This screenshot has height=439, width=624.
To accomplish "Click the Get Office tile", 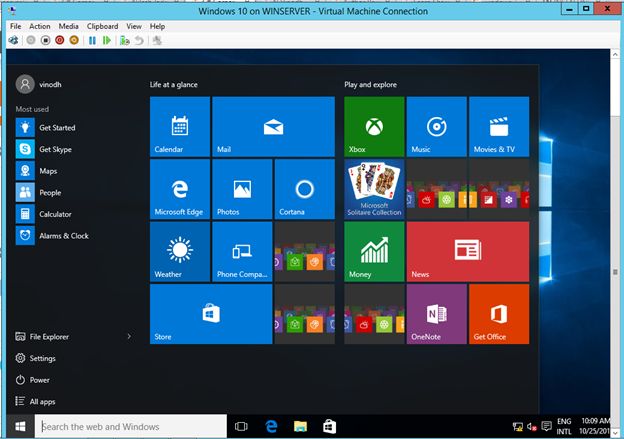I will [499, 314].
